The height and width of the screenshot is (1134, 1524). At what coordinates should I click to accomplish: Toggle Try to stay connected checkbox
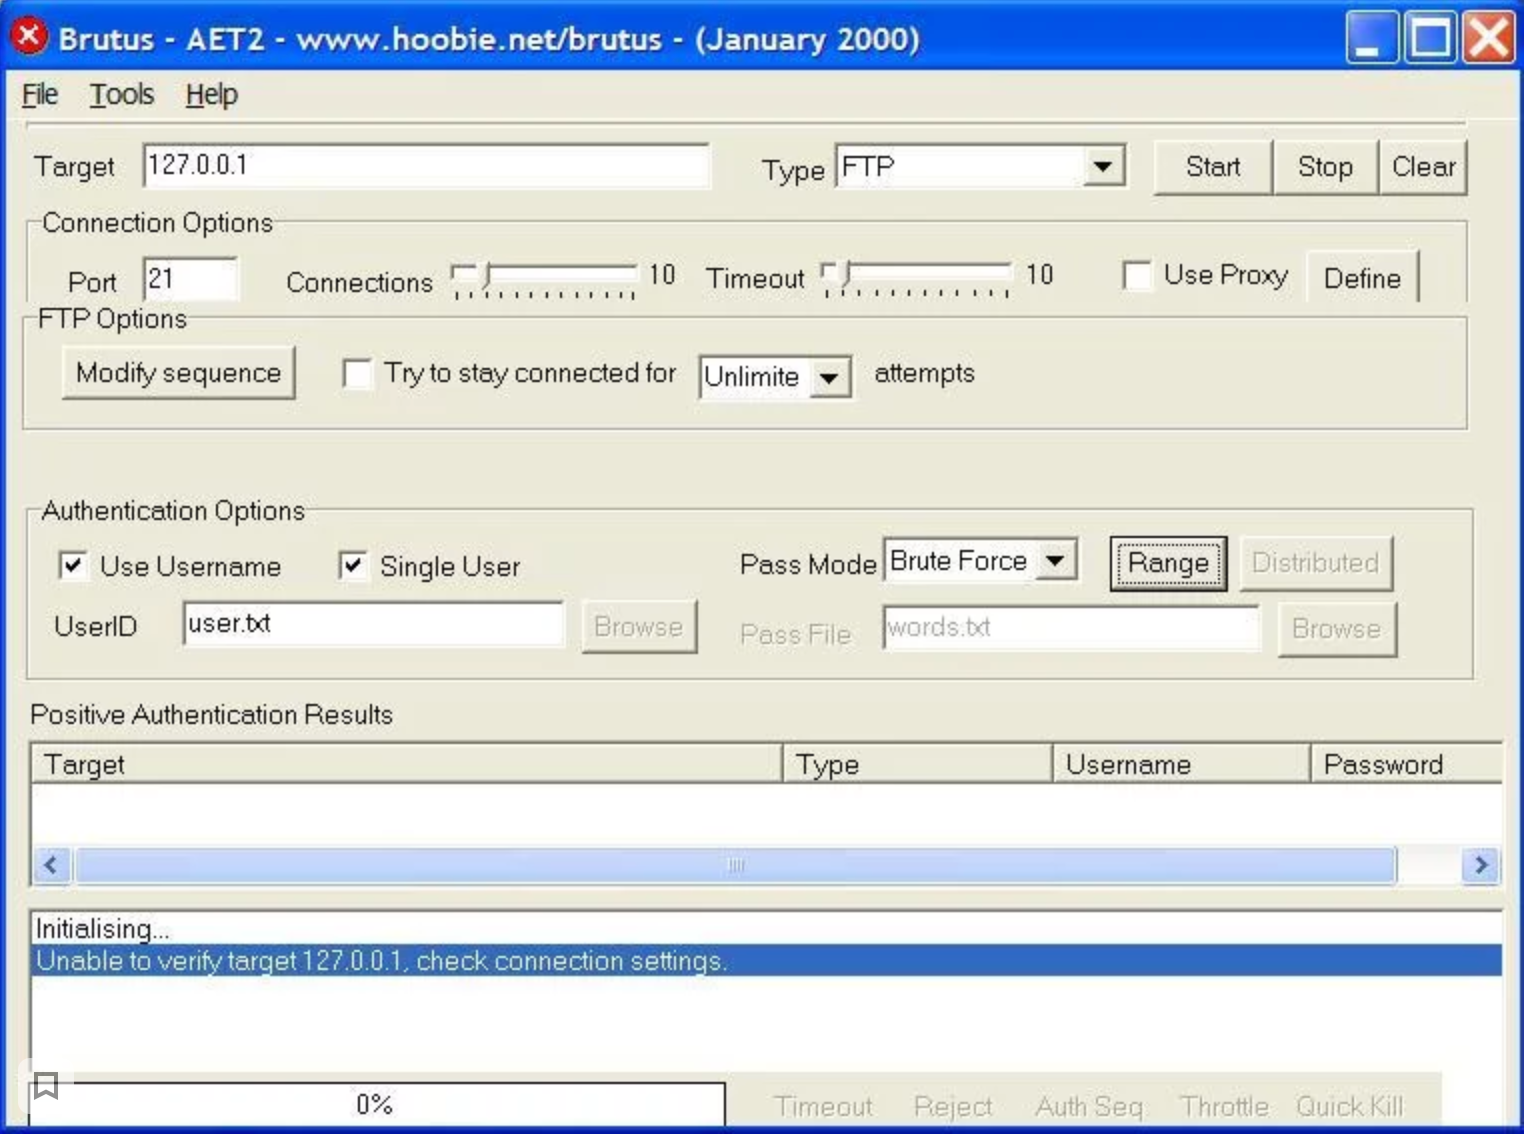click(357, 374)
